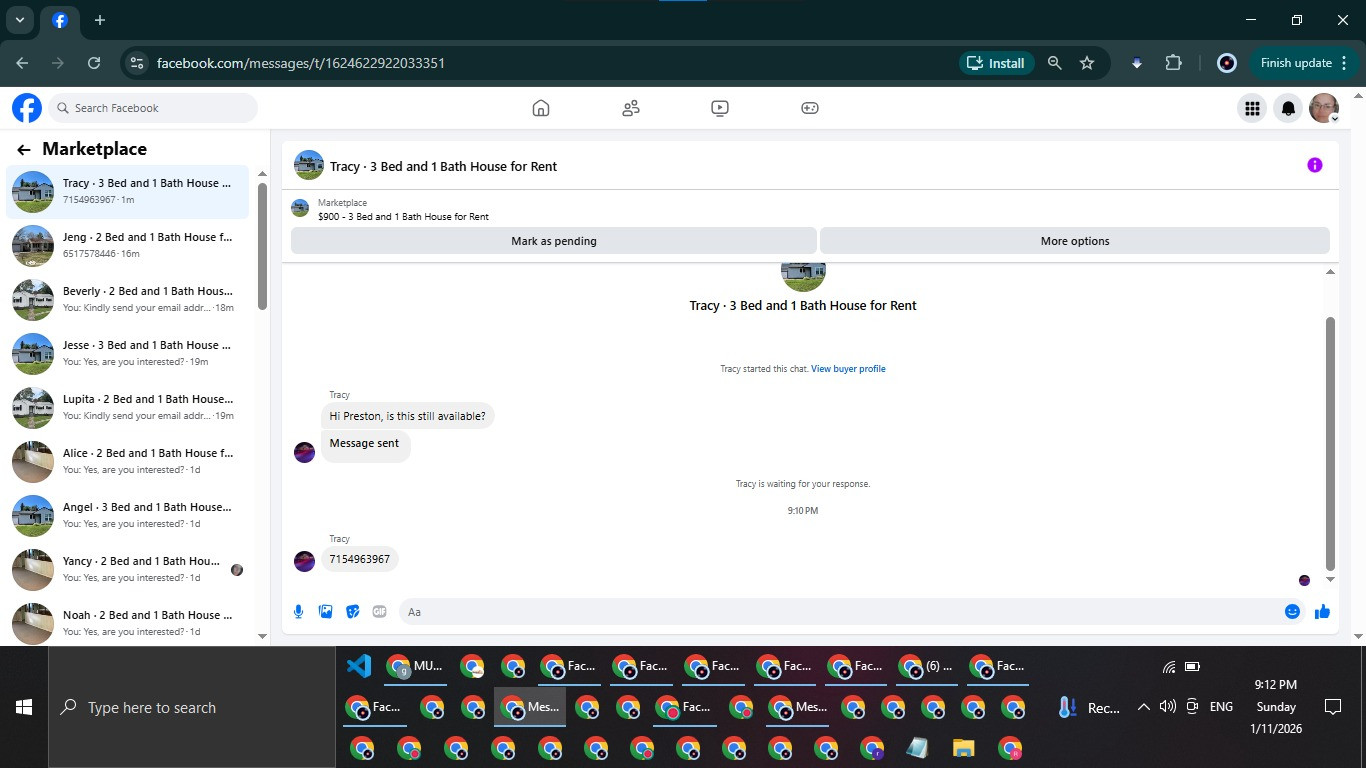This screenshot has height=768, width=1366.
Task: Open the Windows Start menu
Action: [24, 707]
